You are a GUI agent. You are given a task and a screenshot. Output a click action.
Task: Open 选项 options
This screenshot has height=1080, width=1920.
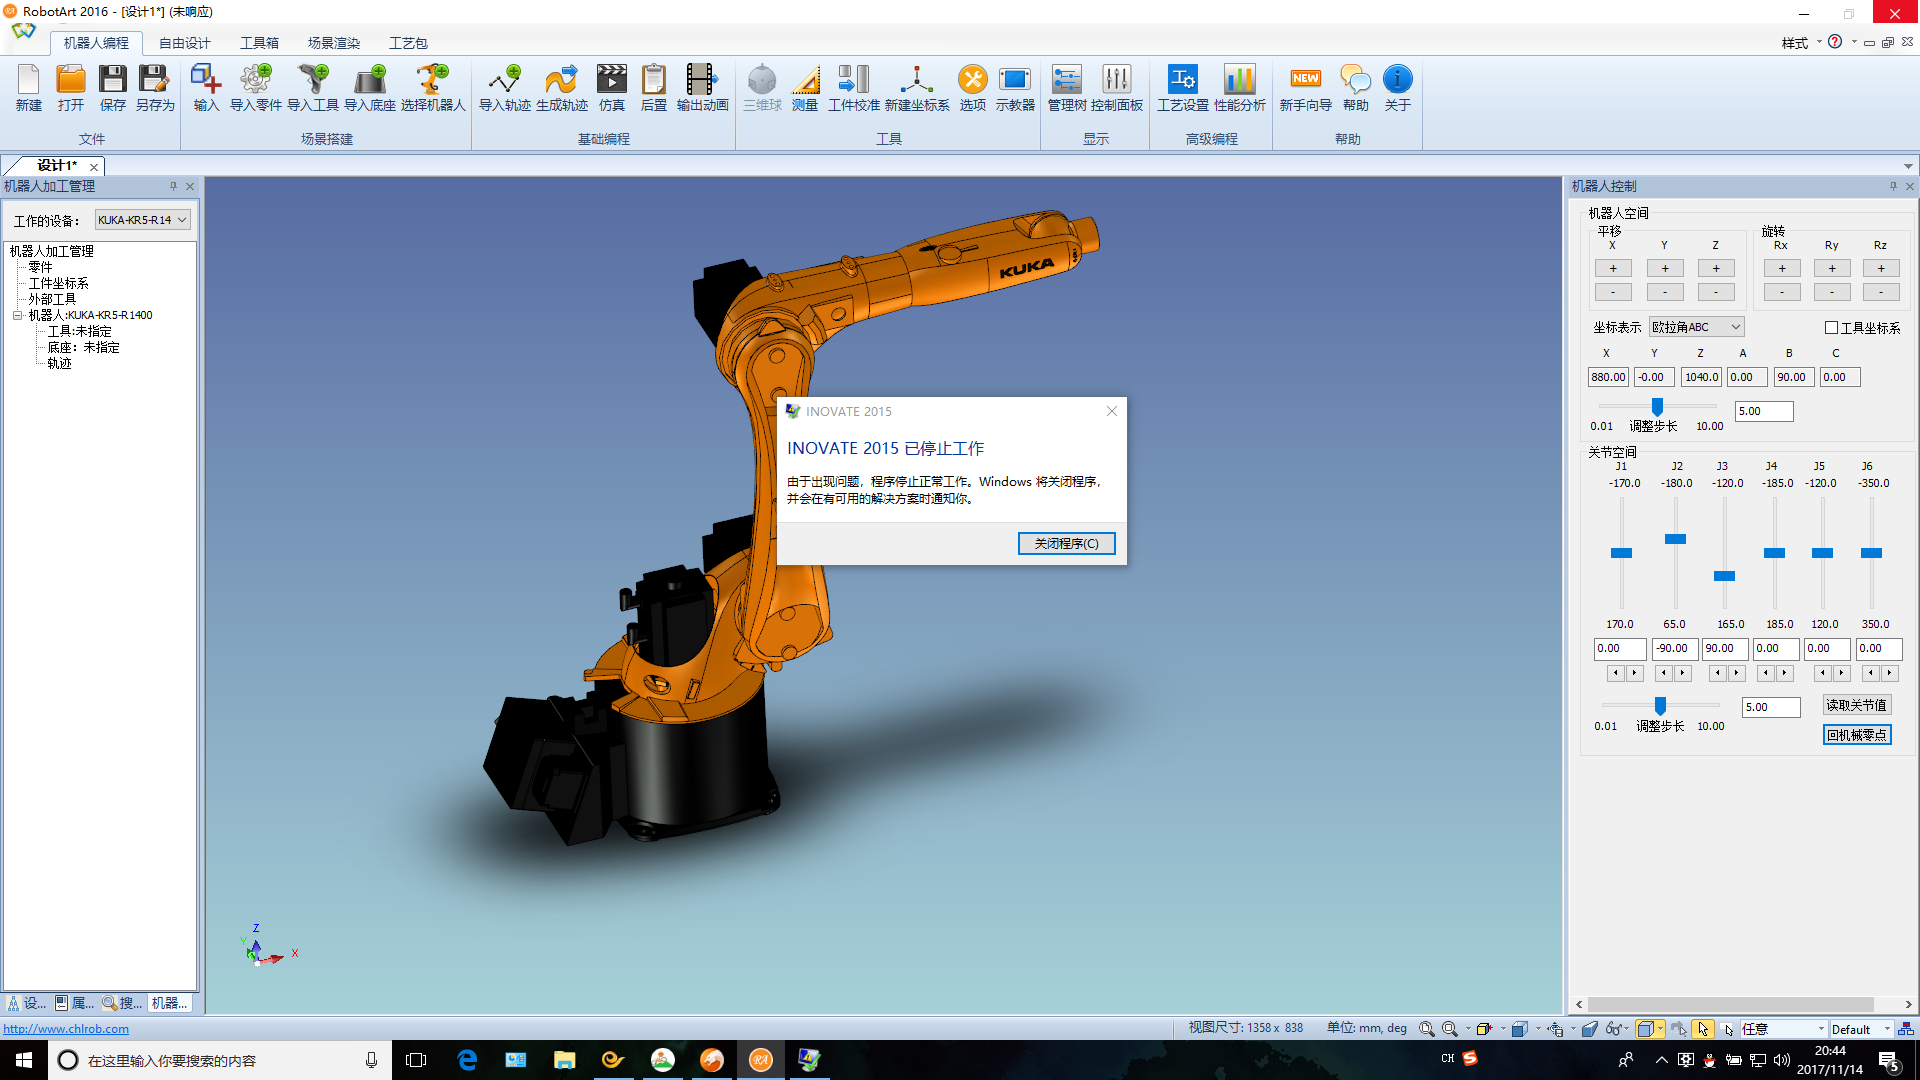973,88
